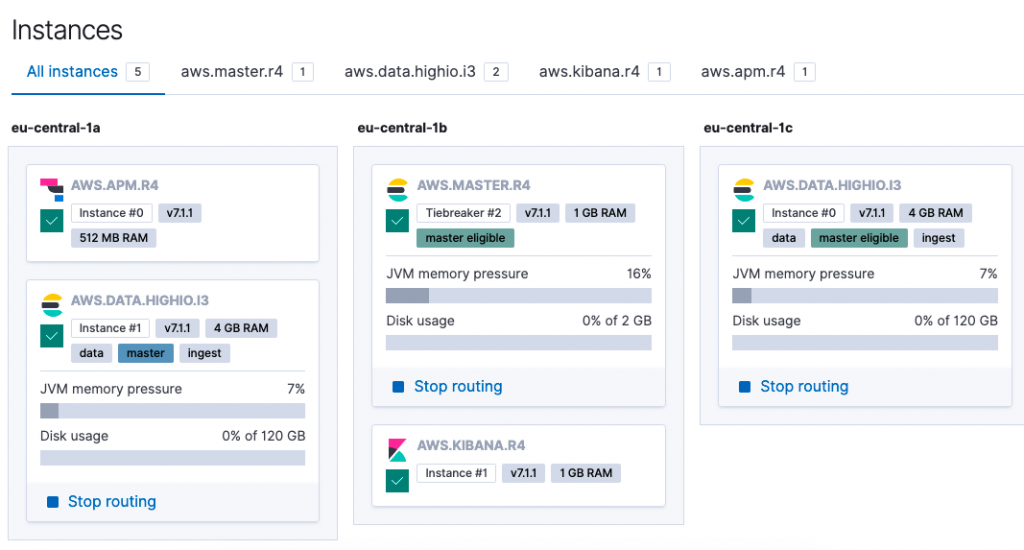Click master eligible badge in eu-central-1c

[859, 238]
